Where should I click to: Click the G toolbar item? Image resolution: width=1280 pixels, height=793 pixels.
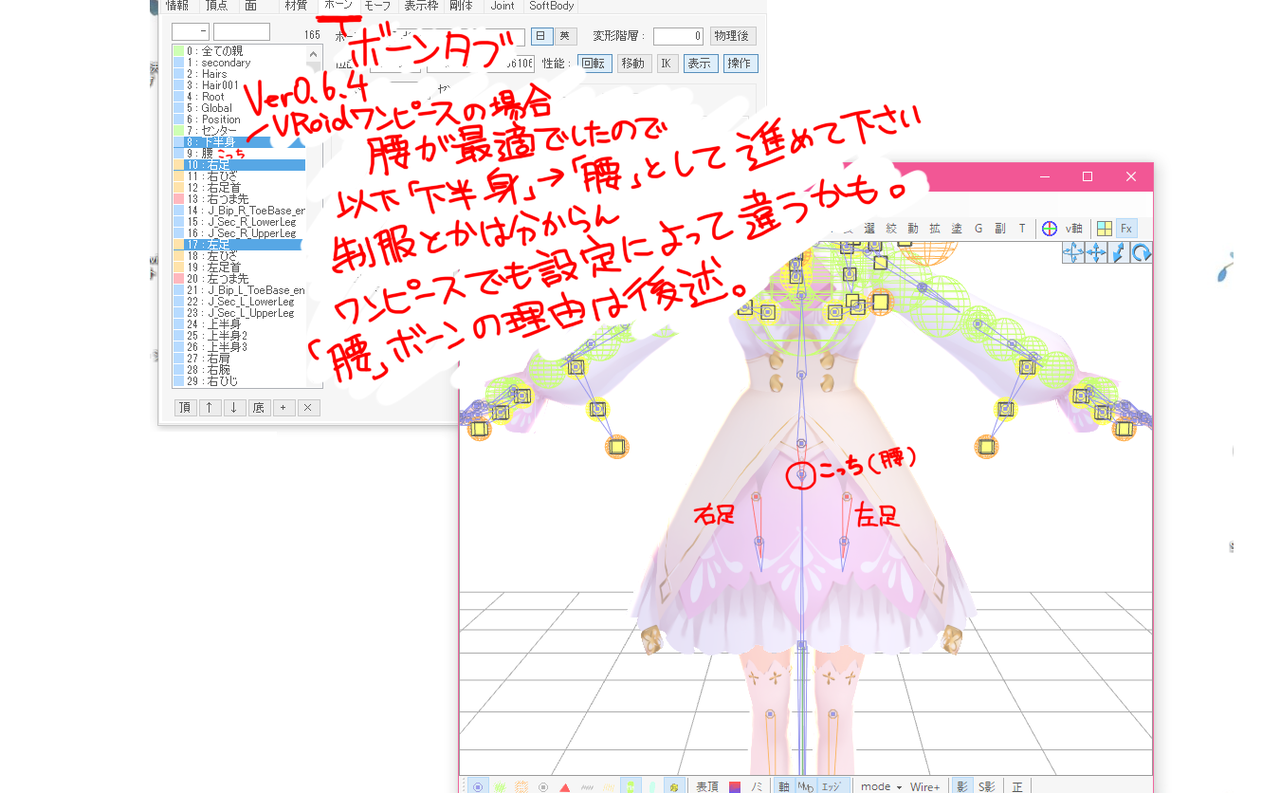[979, 228]
